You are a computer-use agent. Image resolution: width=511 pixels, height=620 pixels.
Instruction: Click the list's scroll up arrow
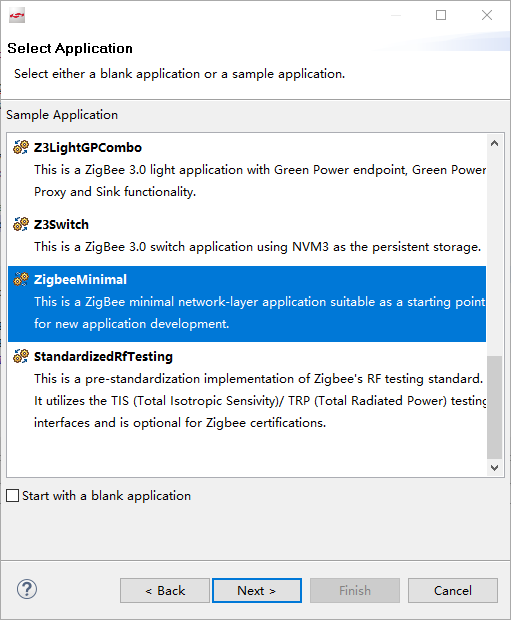(494, 143)
